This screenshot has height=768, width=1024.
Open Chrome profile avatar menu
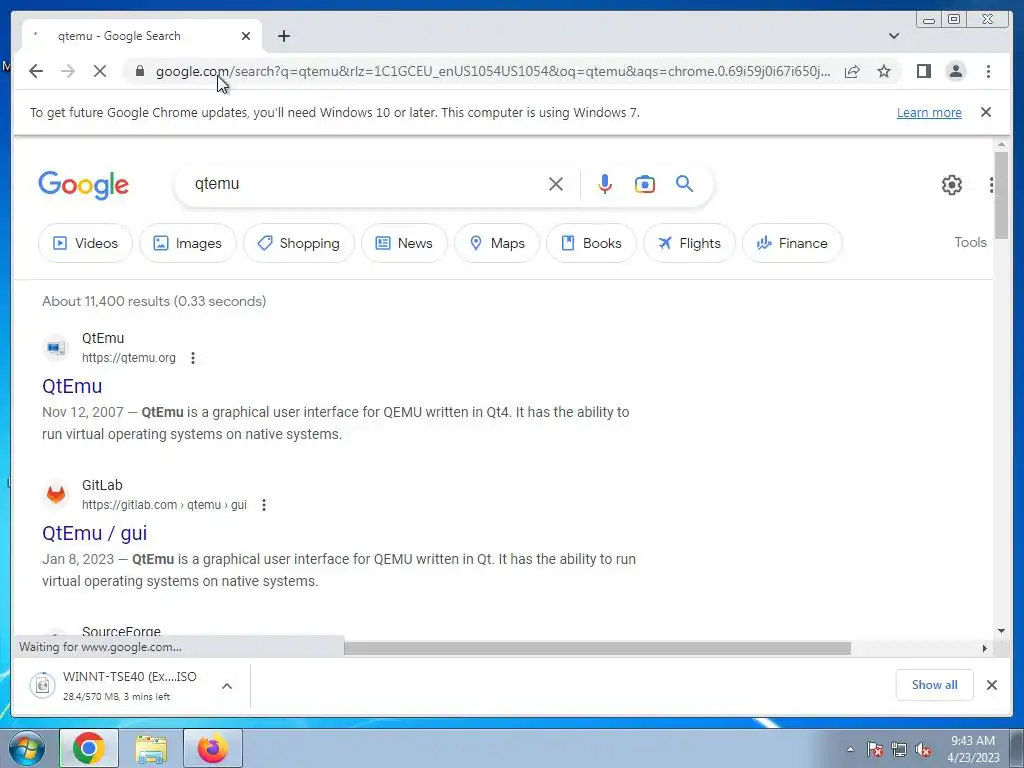click(x=956, y=71)
